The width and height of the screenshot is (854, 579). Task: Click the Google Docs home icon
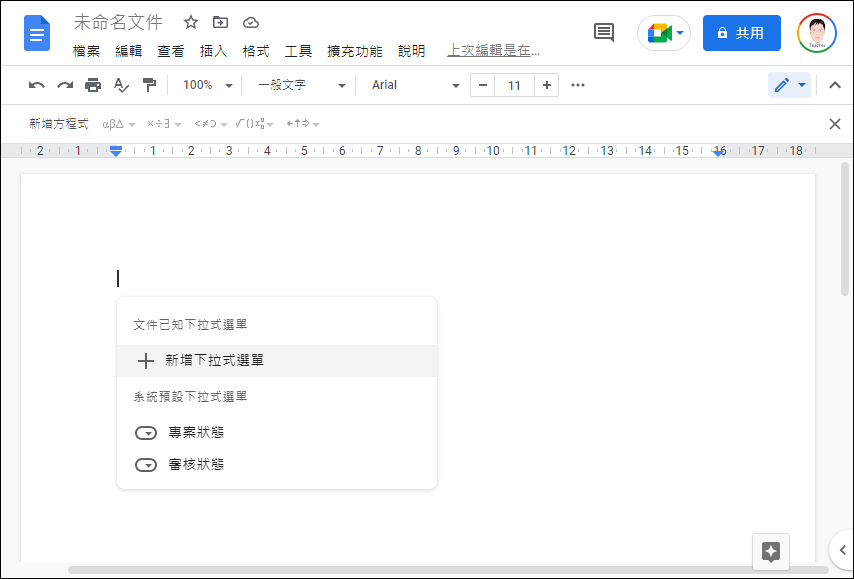coord(37,33)
